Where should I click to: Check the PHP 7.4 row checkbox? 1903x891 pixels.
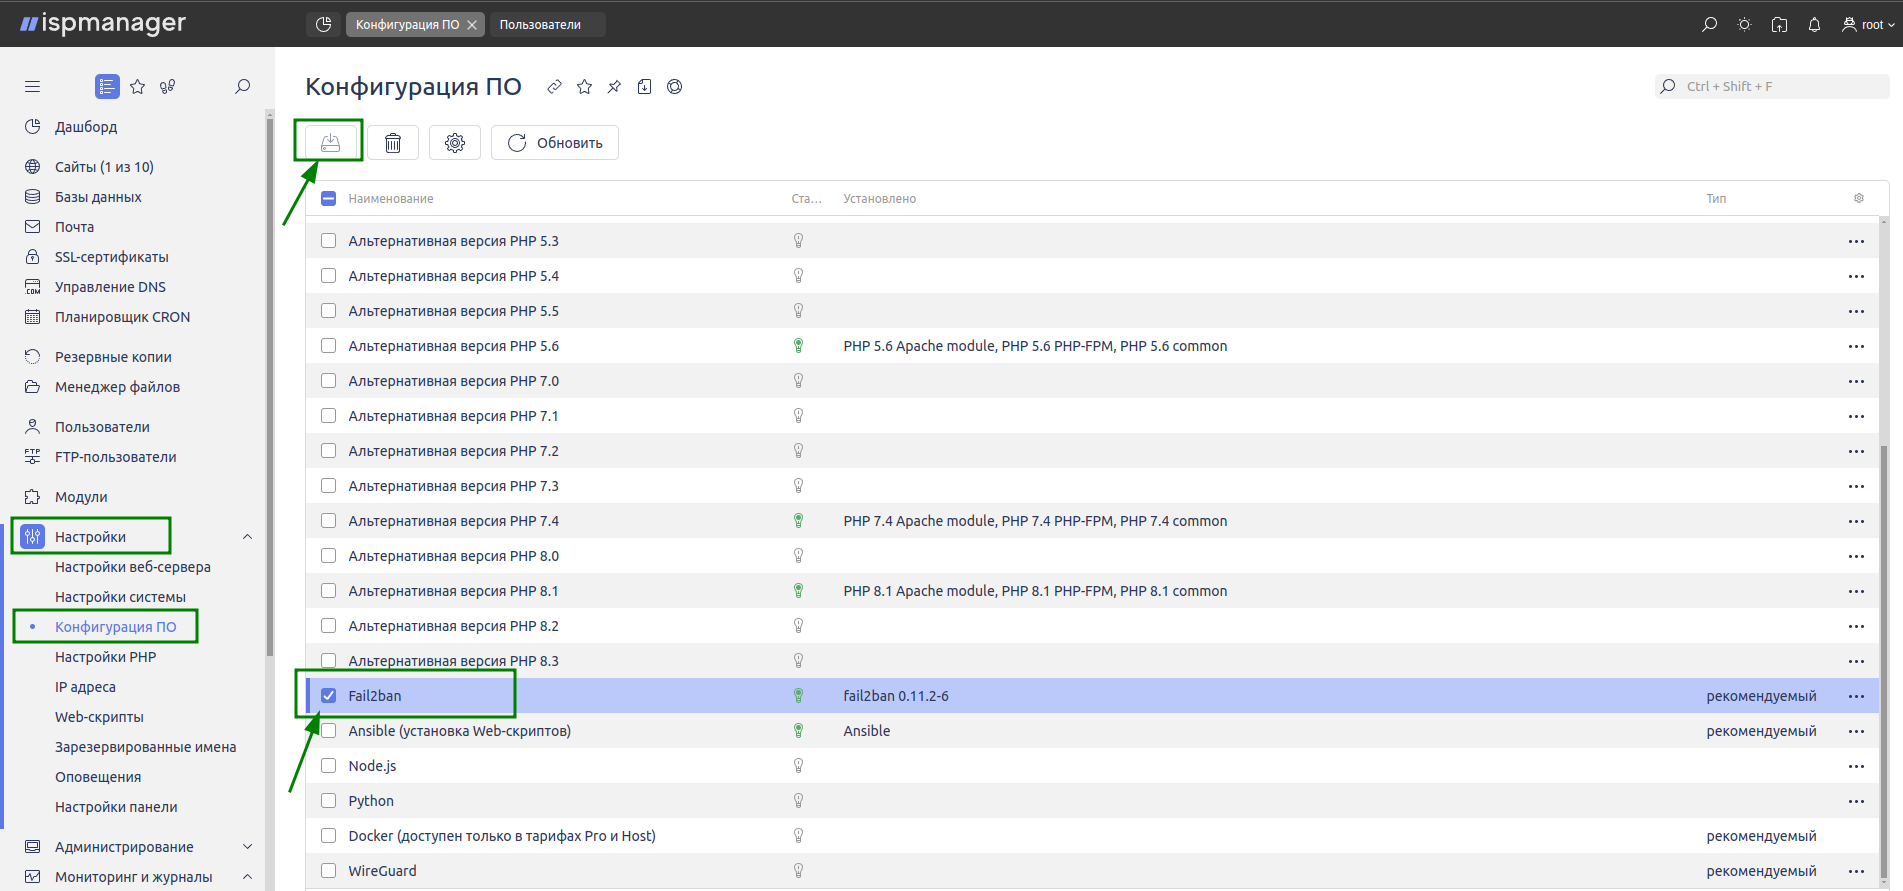328,521
